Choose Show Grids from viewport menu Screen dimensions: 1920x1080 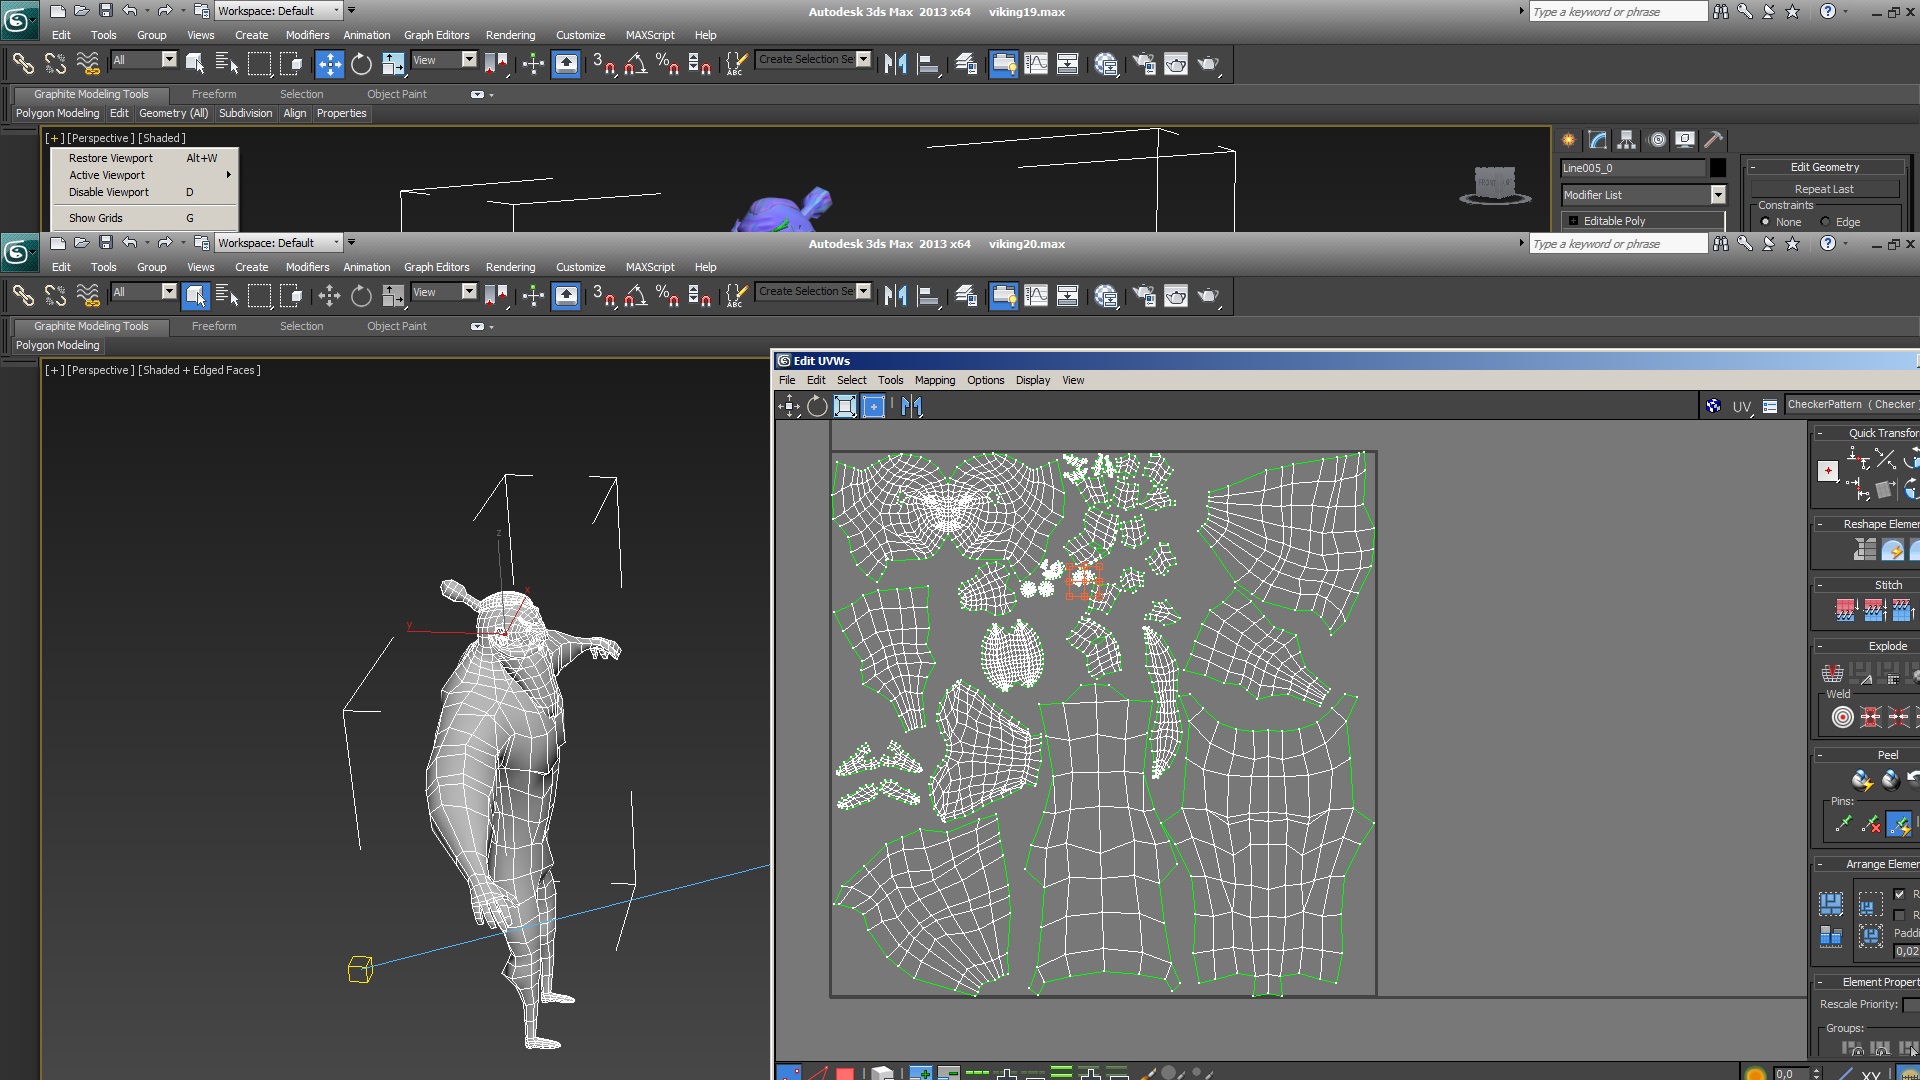[96, 218]
